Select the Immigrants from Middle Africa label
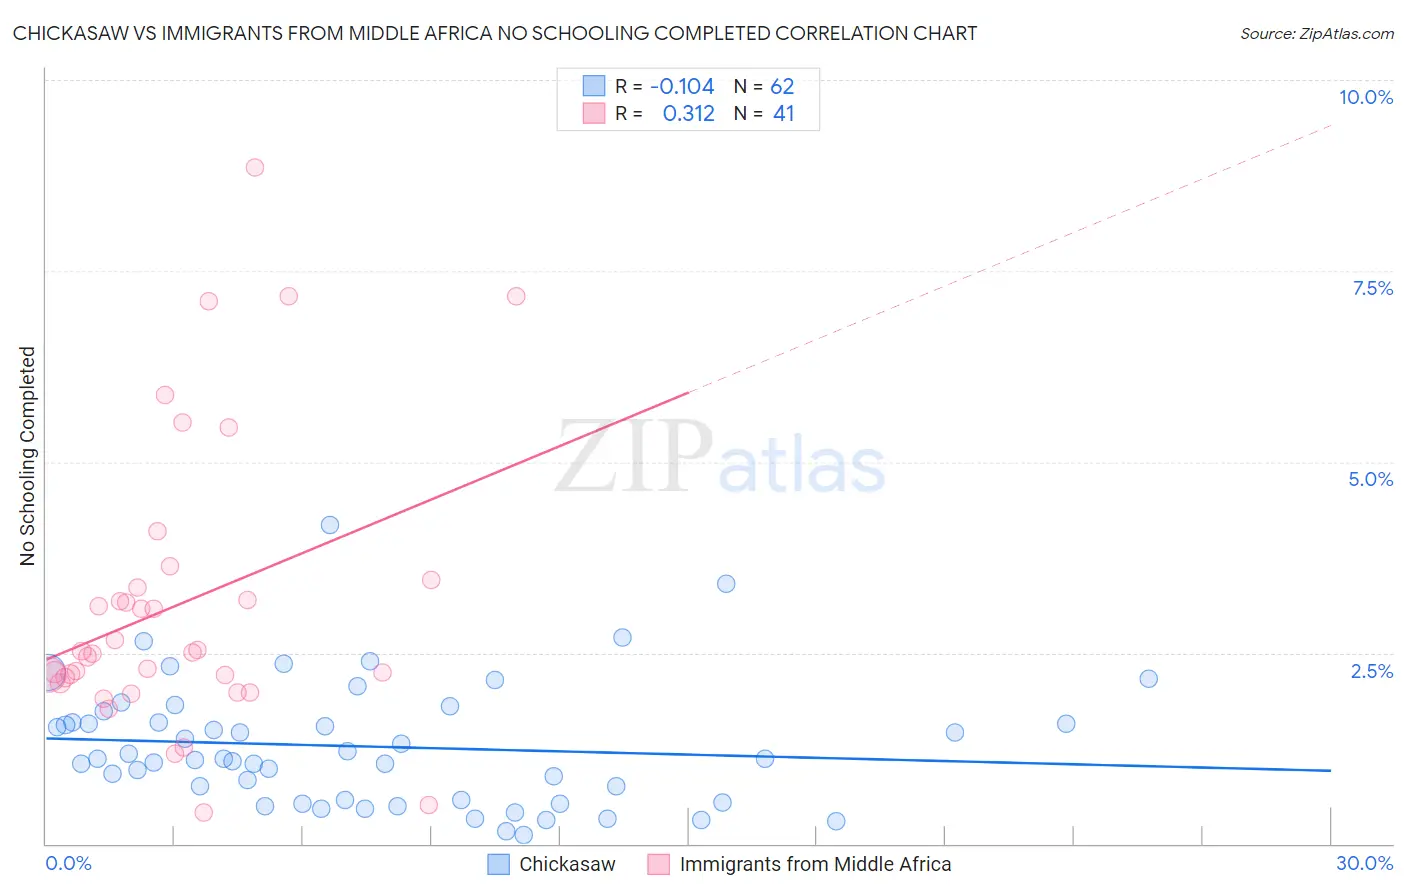1406x892 pixels. click(815, 864)
